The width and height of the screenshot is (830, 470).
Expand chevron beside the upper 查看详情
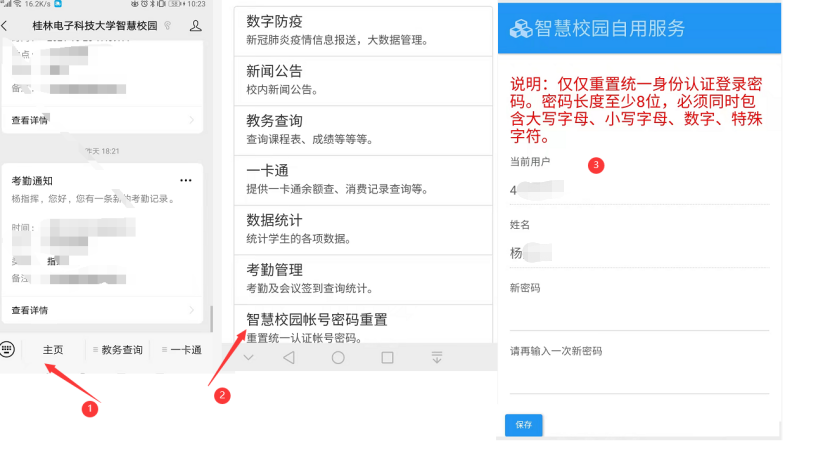coord(192,120)
